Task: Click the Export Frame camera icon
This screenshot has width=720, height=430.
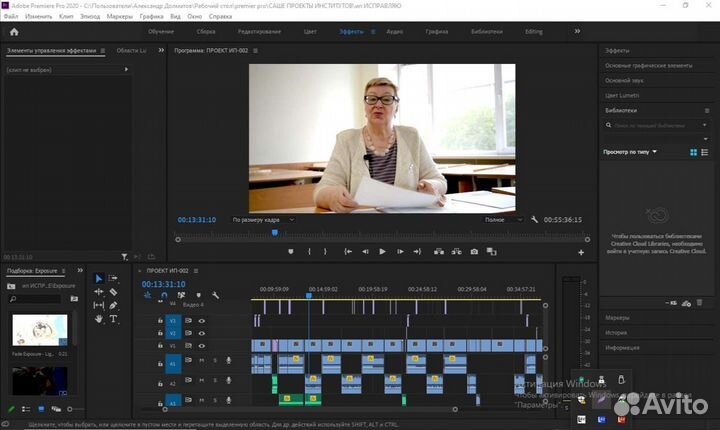Action: click(x=474, y=252)
